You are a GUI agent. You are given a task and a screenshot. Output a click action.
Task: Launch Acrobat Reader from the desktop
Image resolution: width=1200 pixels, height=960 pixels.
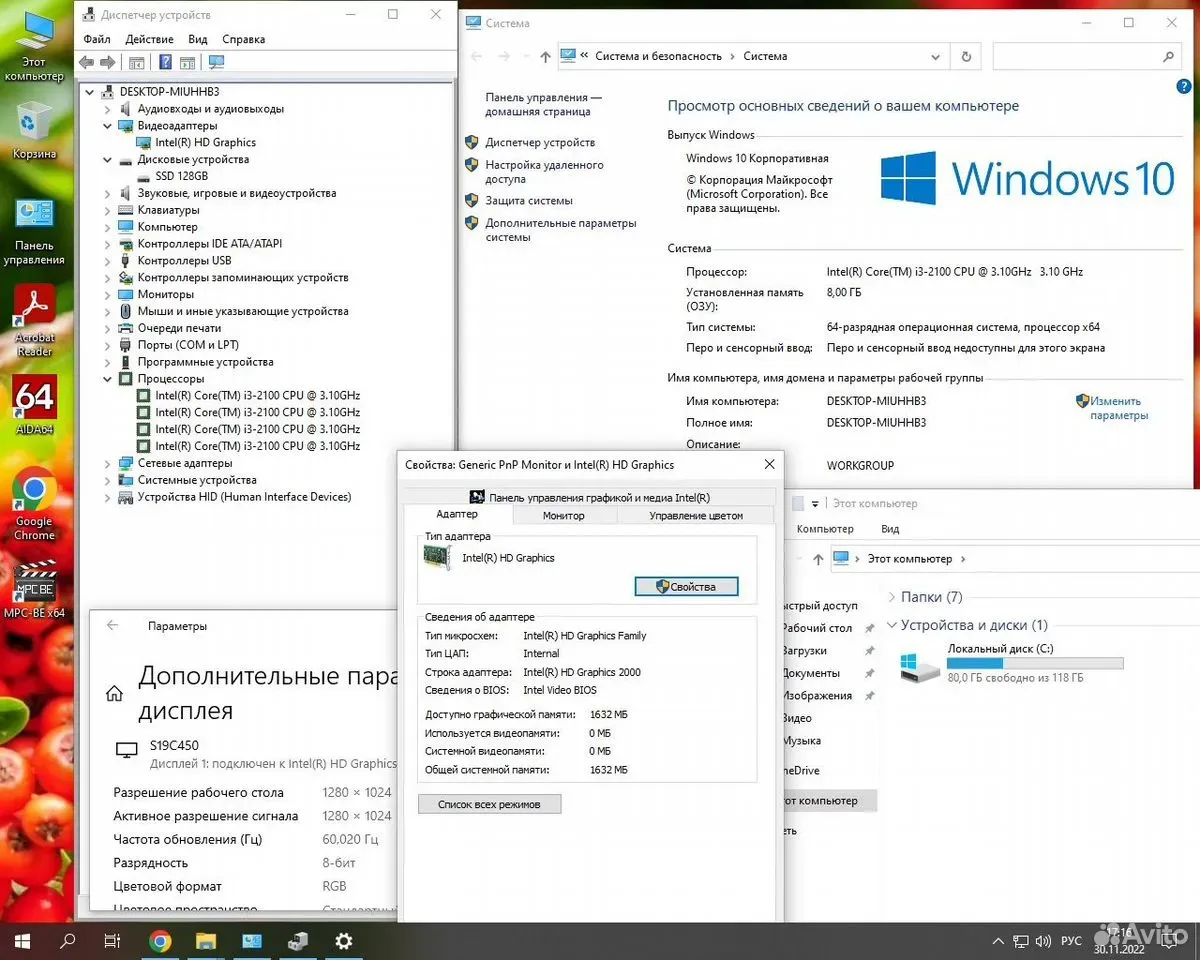pos(34,320)
